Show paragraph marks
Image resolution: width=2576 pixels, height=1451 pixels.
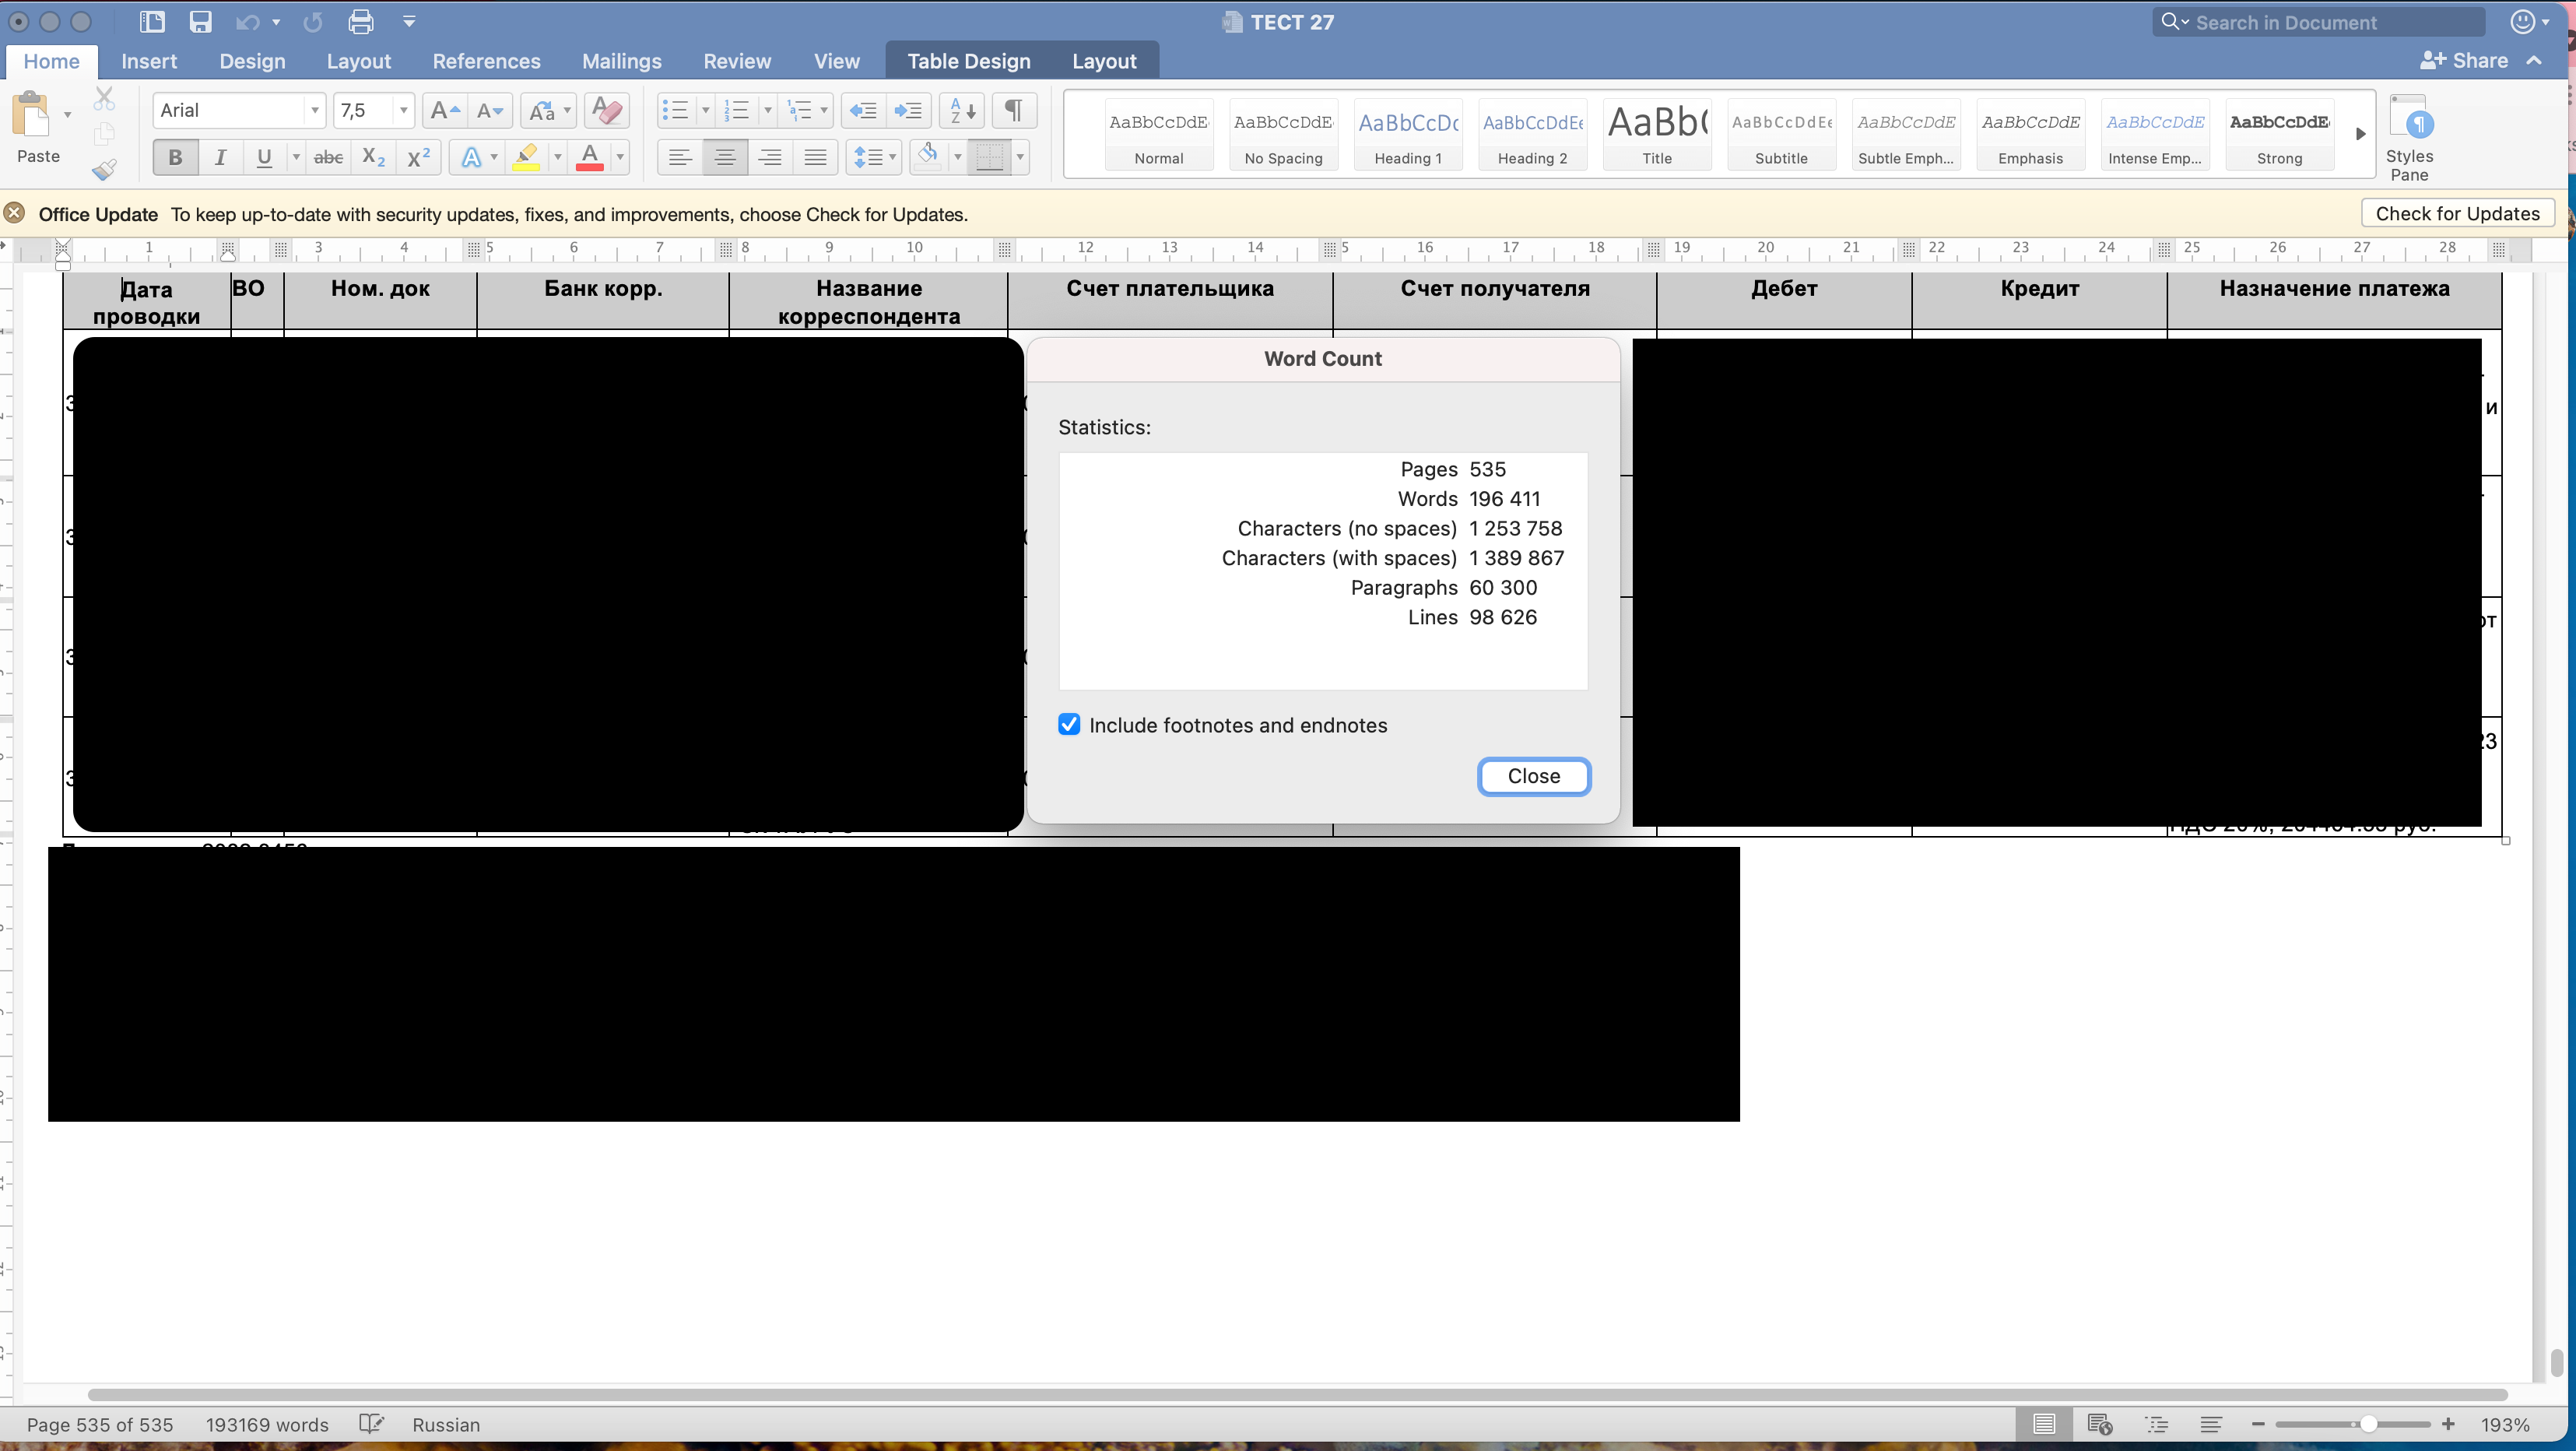click(1013, 110)
